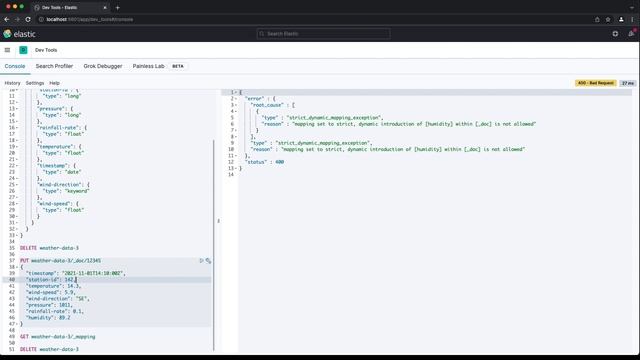Close the Dev Tools browser tab
The image size is (640, 360).
click(105, 7)
